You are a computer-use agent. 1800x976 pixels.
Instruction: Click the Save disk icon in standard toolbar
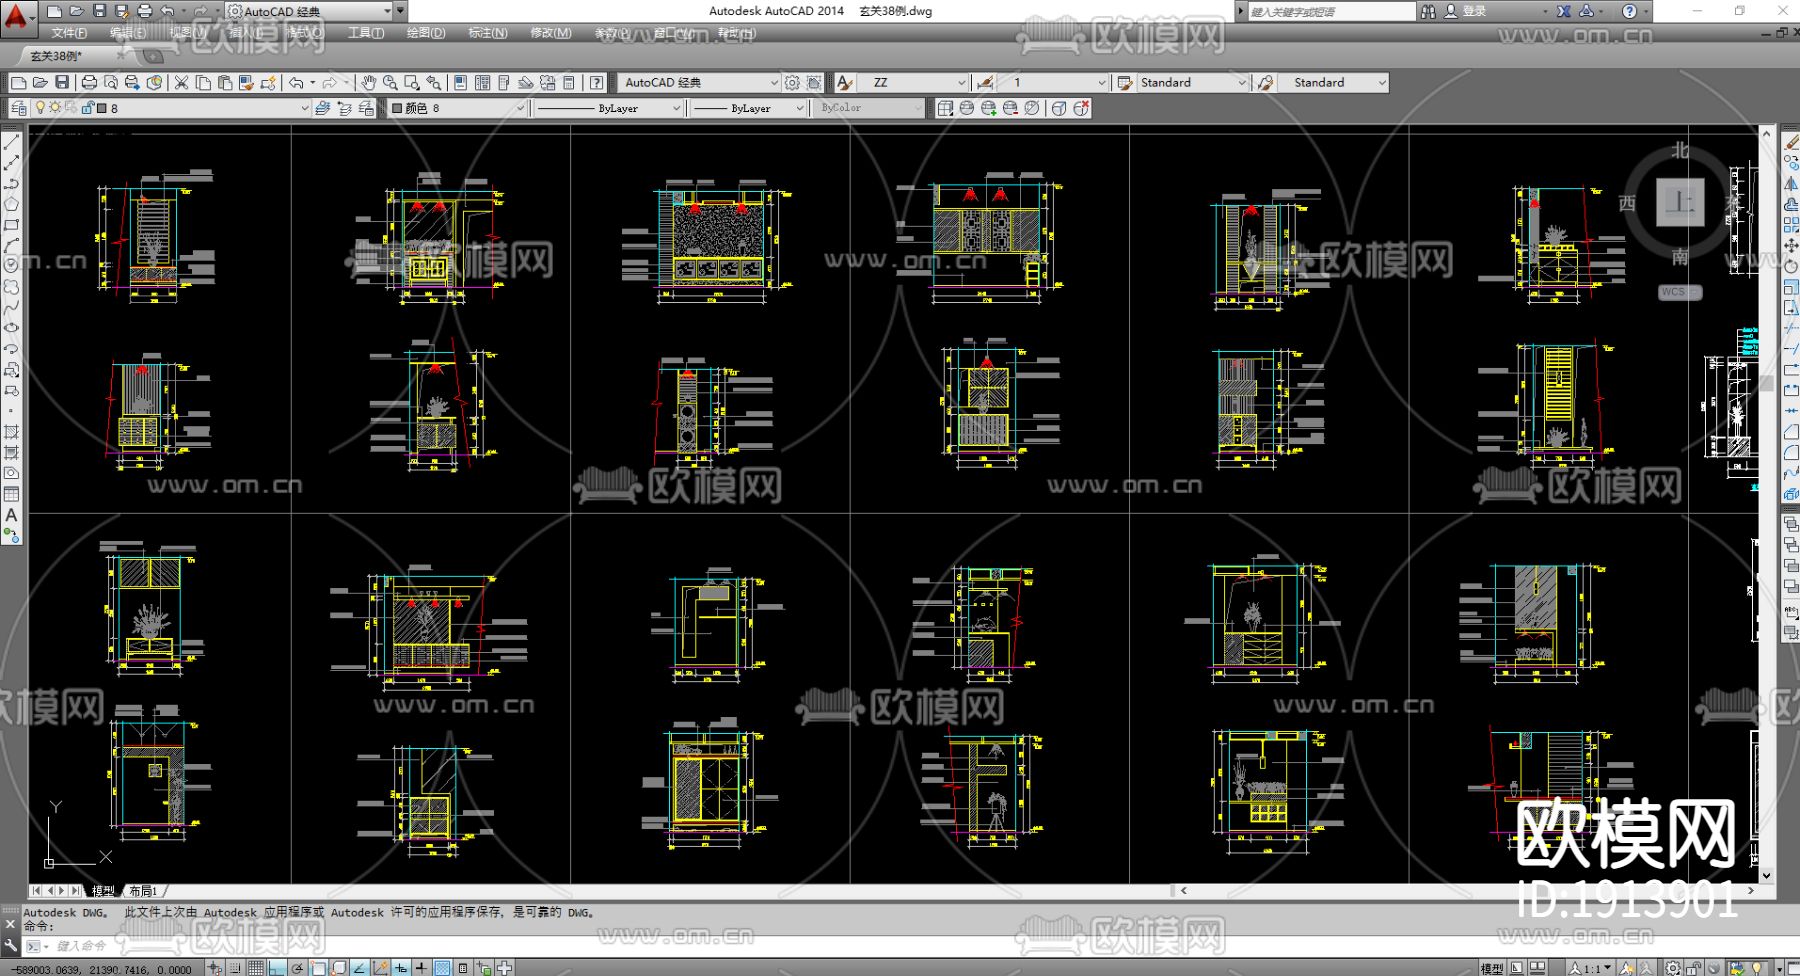click(x=62, y=83)
